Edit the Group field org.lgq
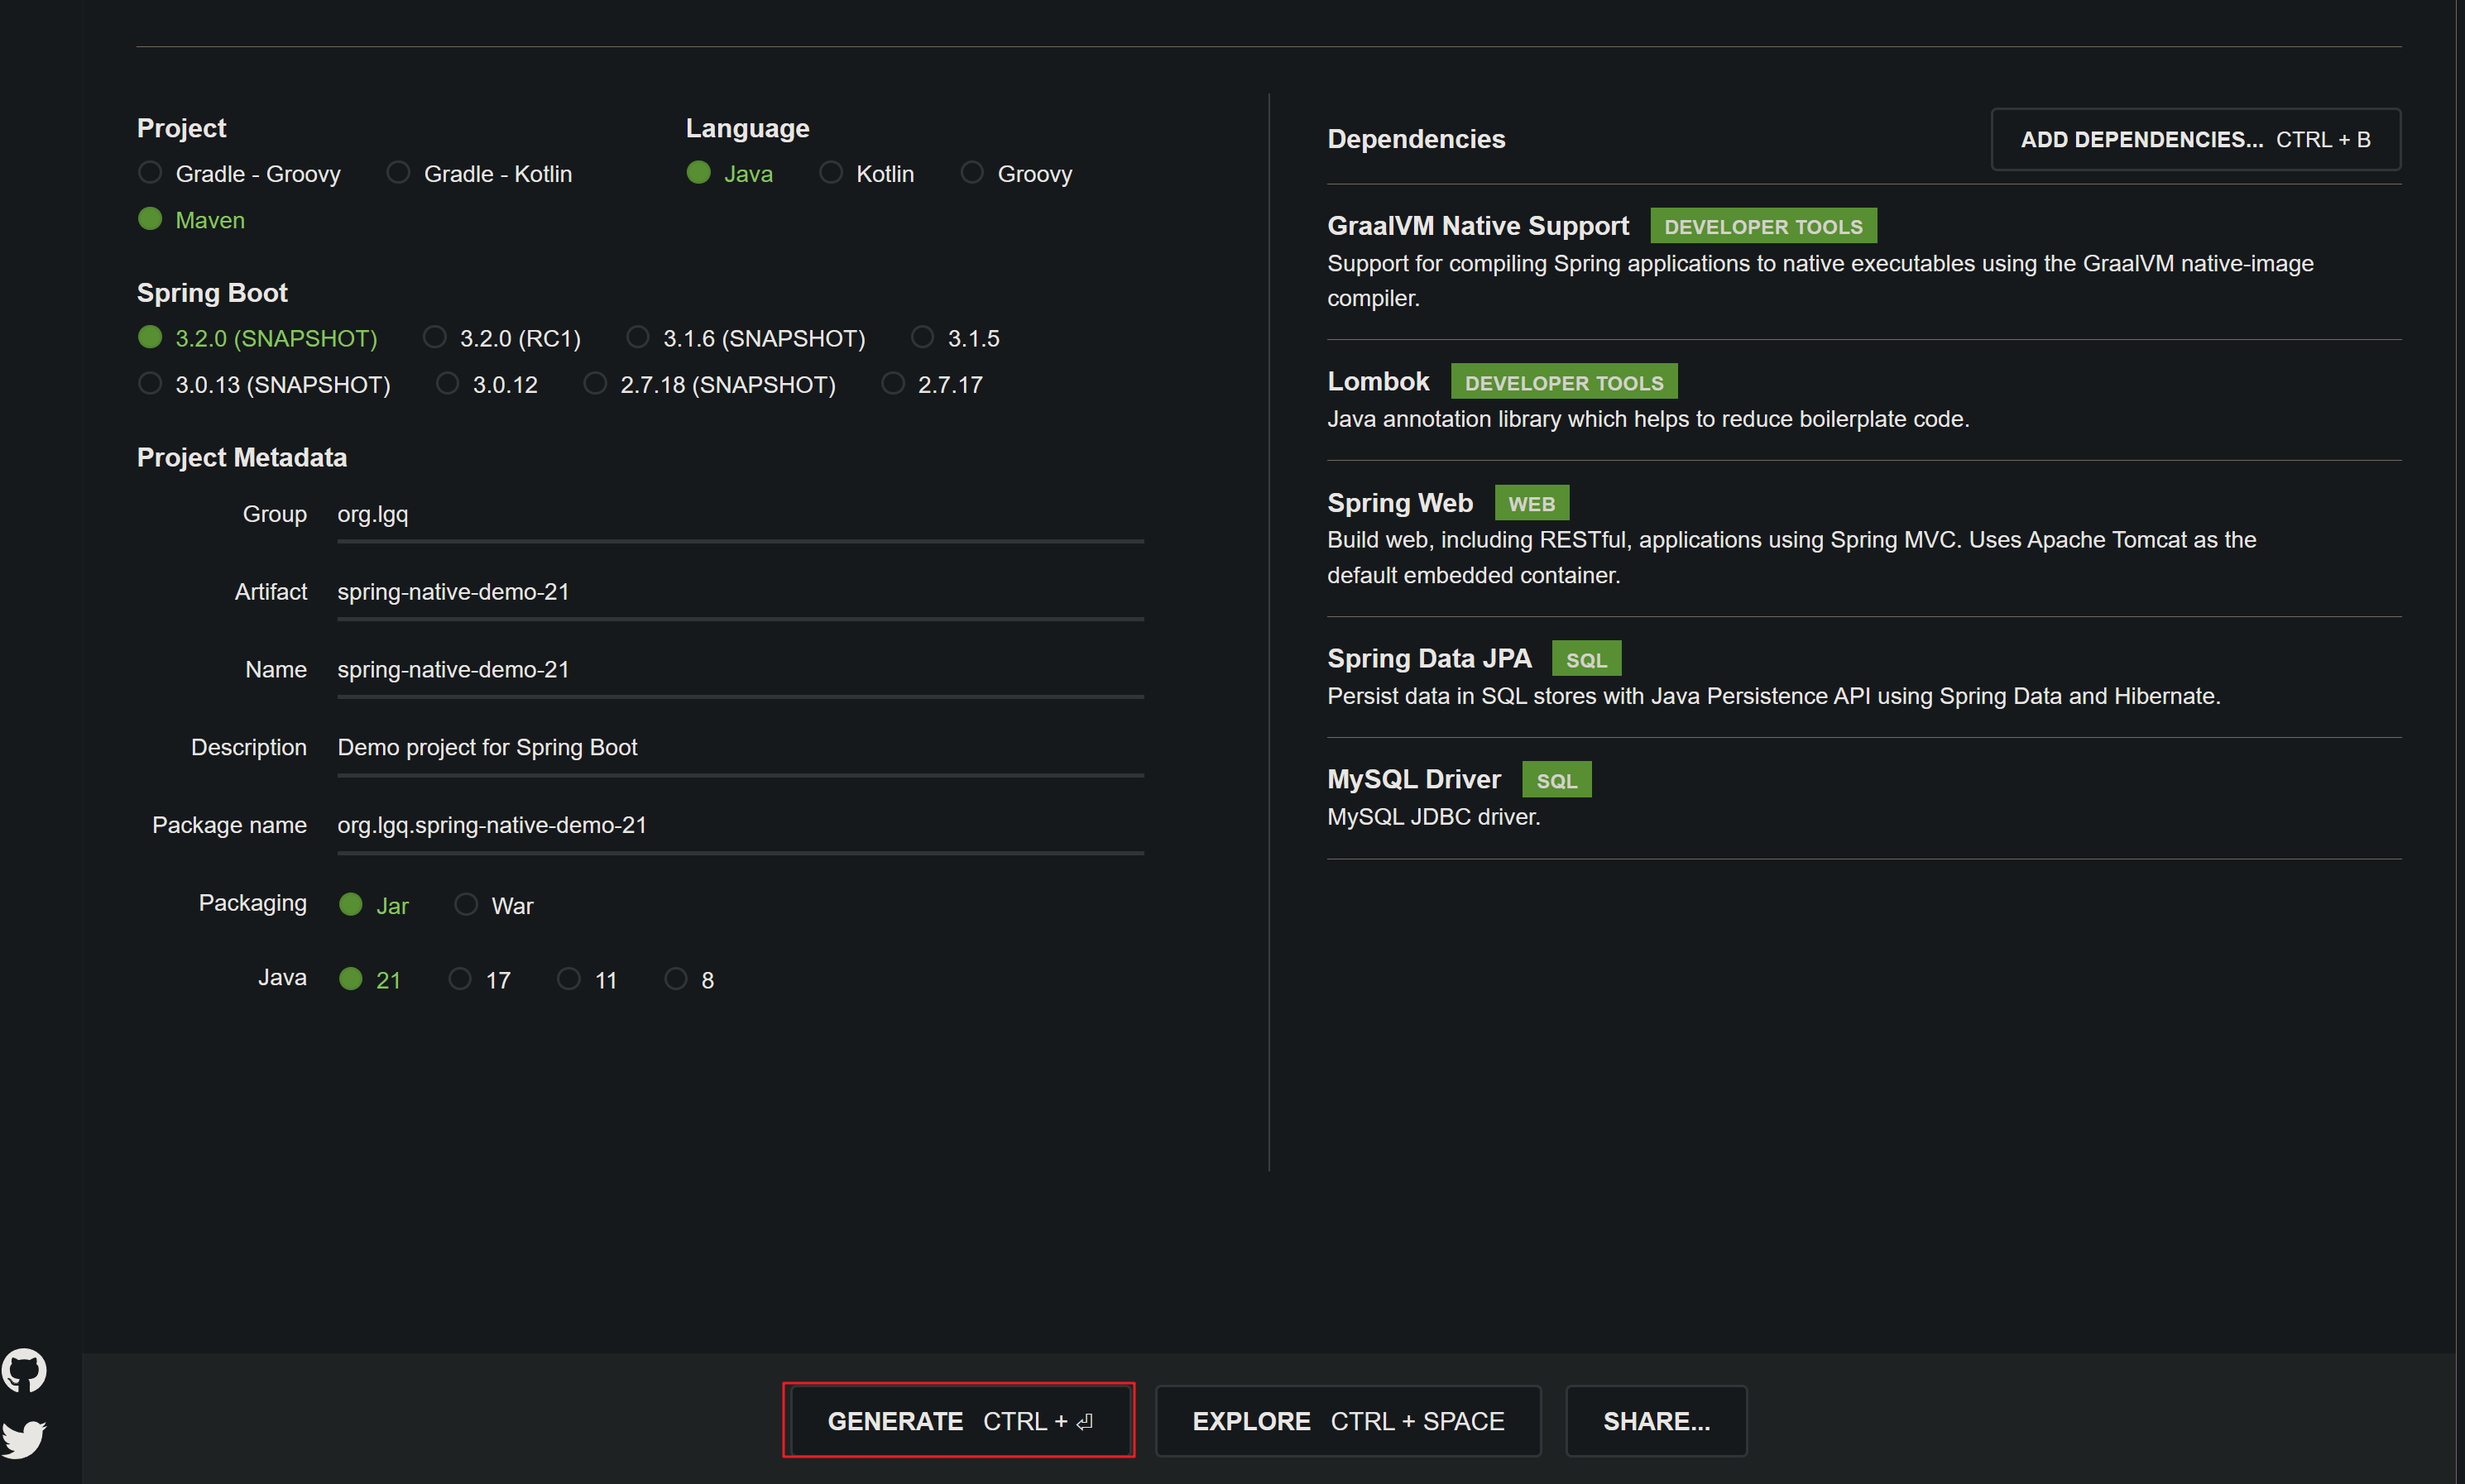Viewport: 2465px width, 1484px height. tap(740, 515)
